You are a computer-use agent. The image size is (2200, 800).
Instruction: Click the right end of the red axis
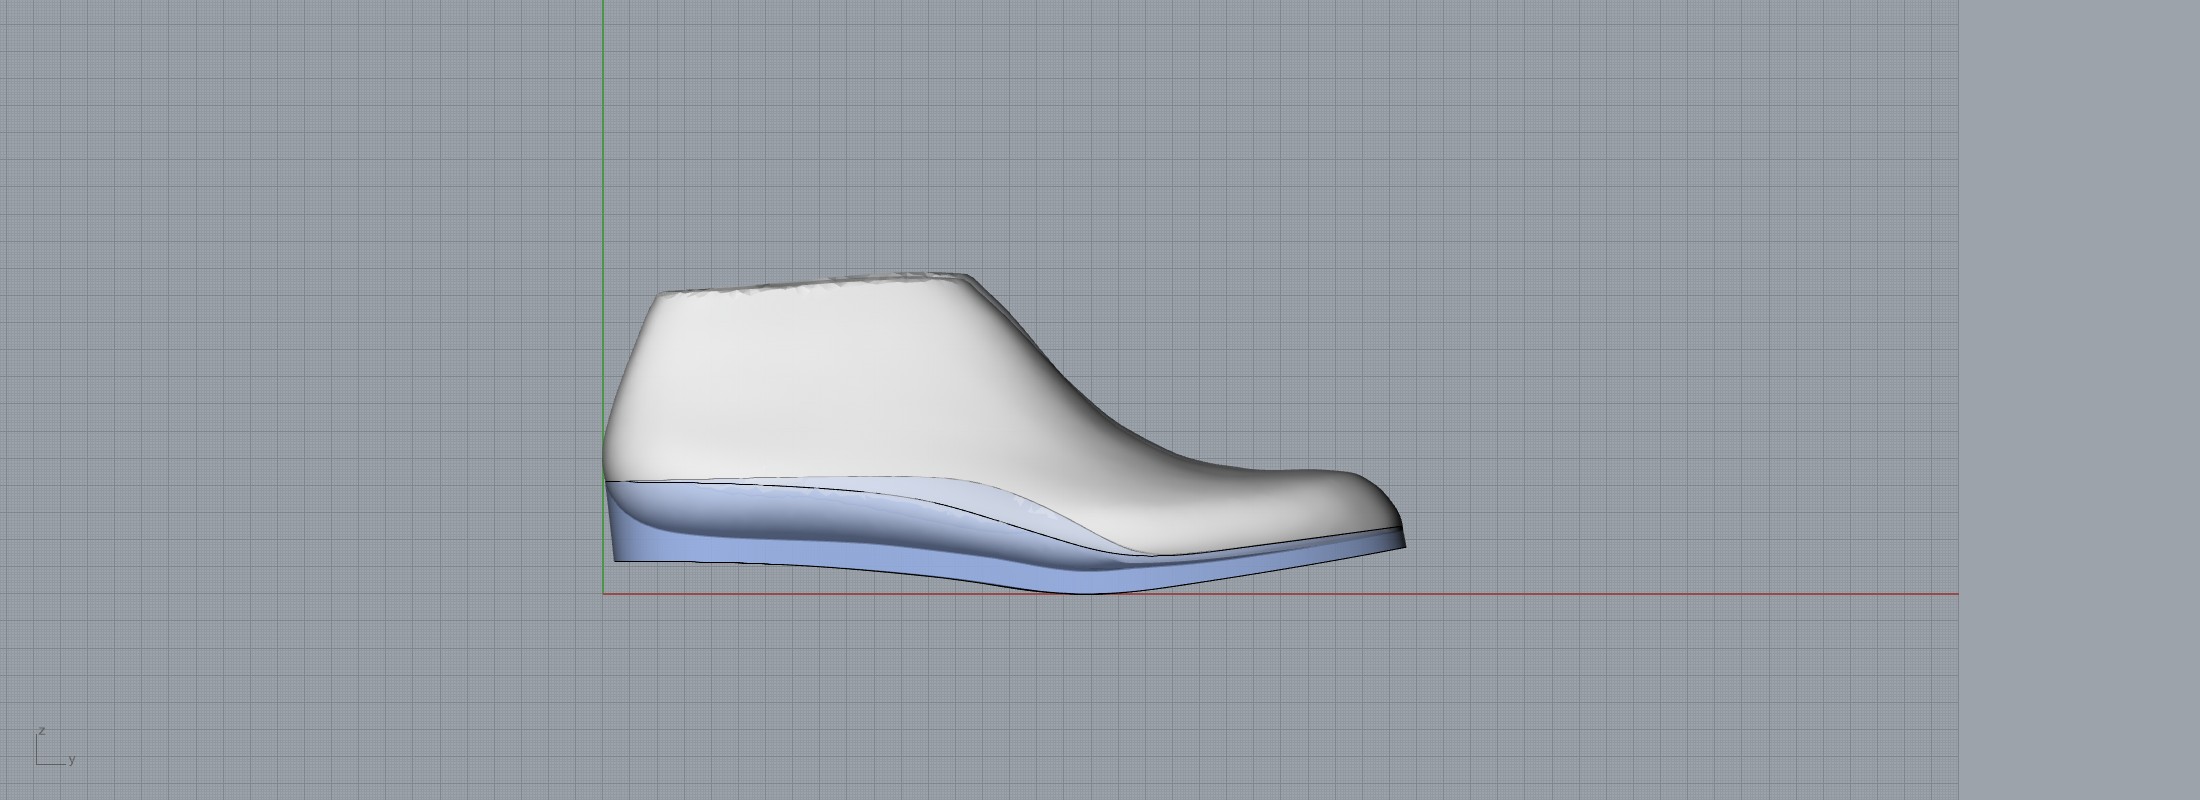click(x=1955, y=594)
